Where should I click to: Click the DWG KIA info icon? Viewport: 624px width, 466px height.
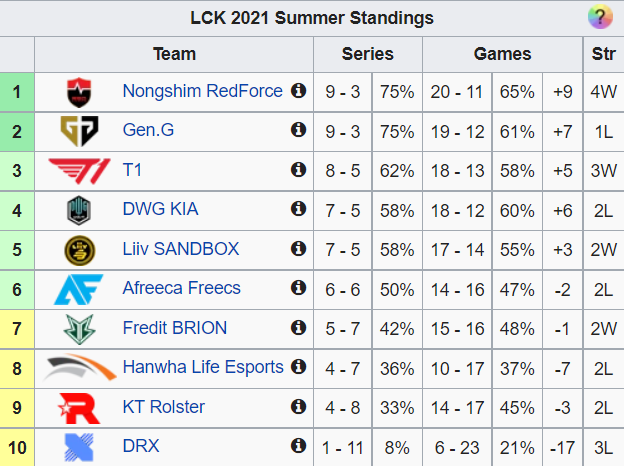(298, 209)
